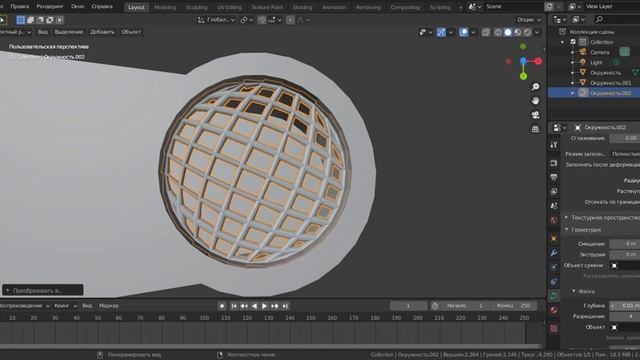Click the blue Z axis gizmo center
Viewport: 640px width, 360px height.
point(523,61)
